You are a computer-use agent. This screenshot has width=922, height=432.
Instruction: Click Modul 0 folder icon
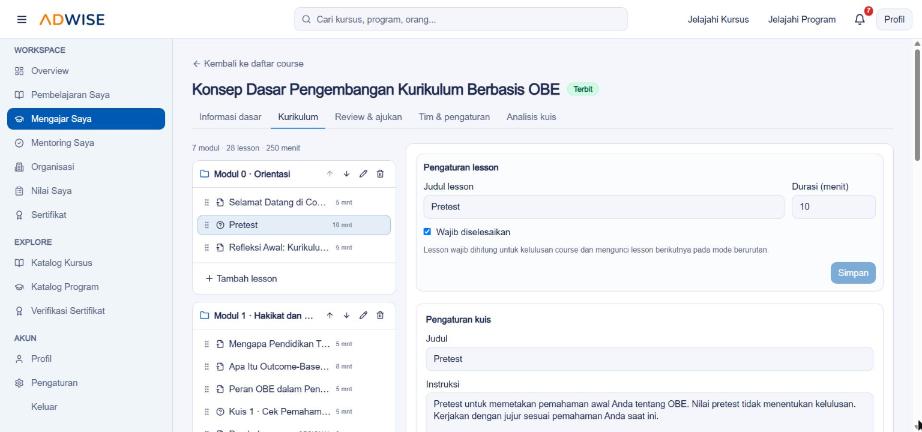204,174
